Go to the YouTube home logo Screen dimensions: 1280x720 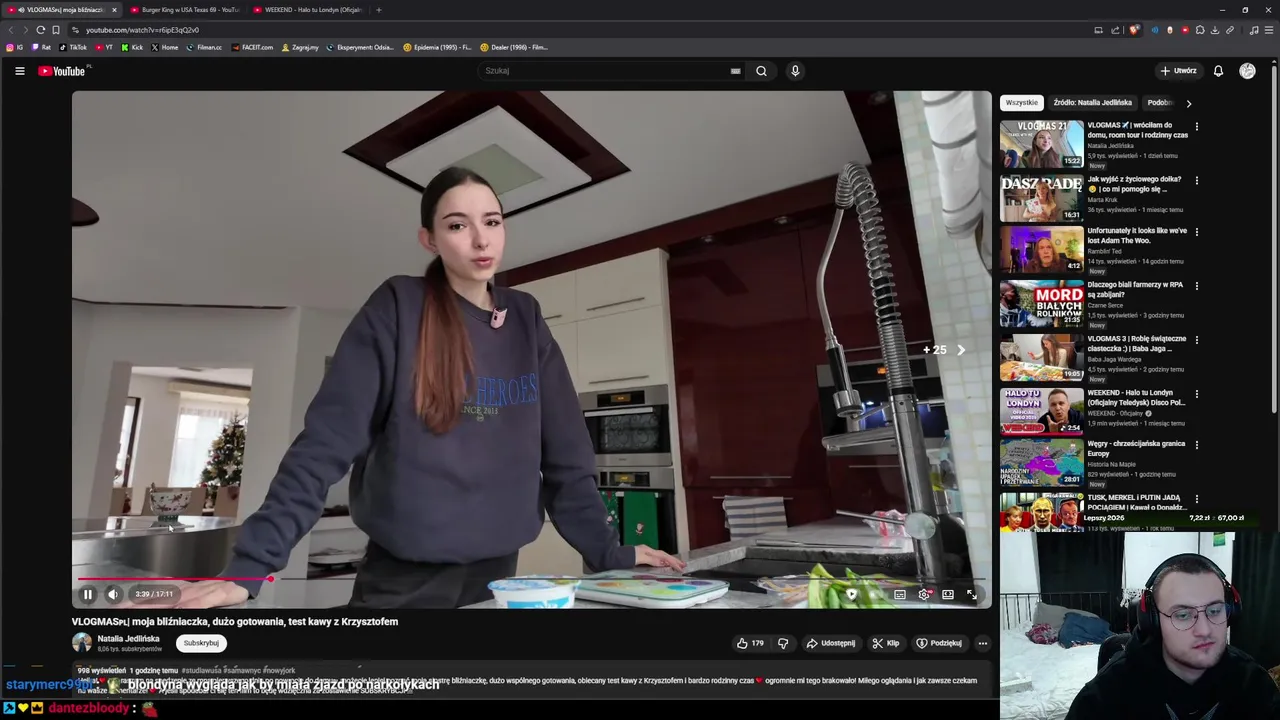click(62, 71)
